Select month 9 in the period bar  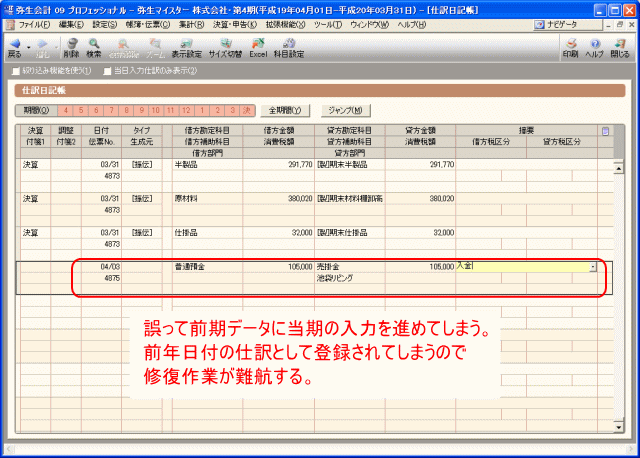[x=141, y=111]
